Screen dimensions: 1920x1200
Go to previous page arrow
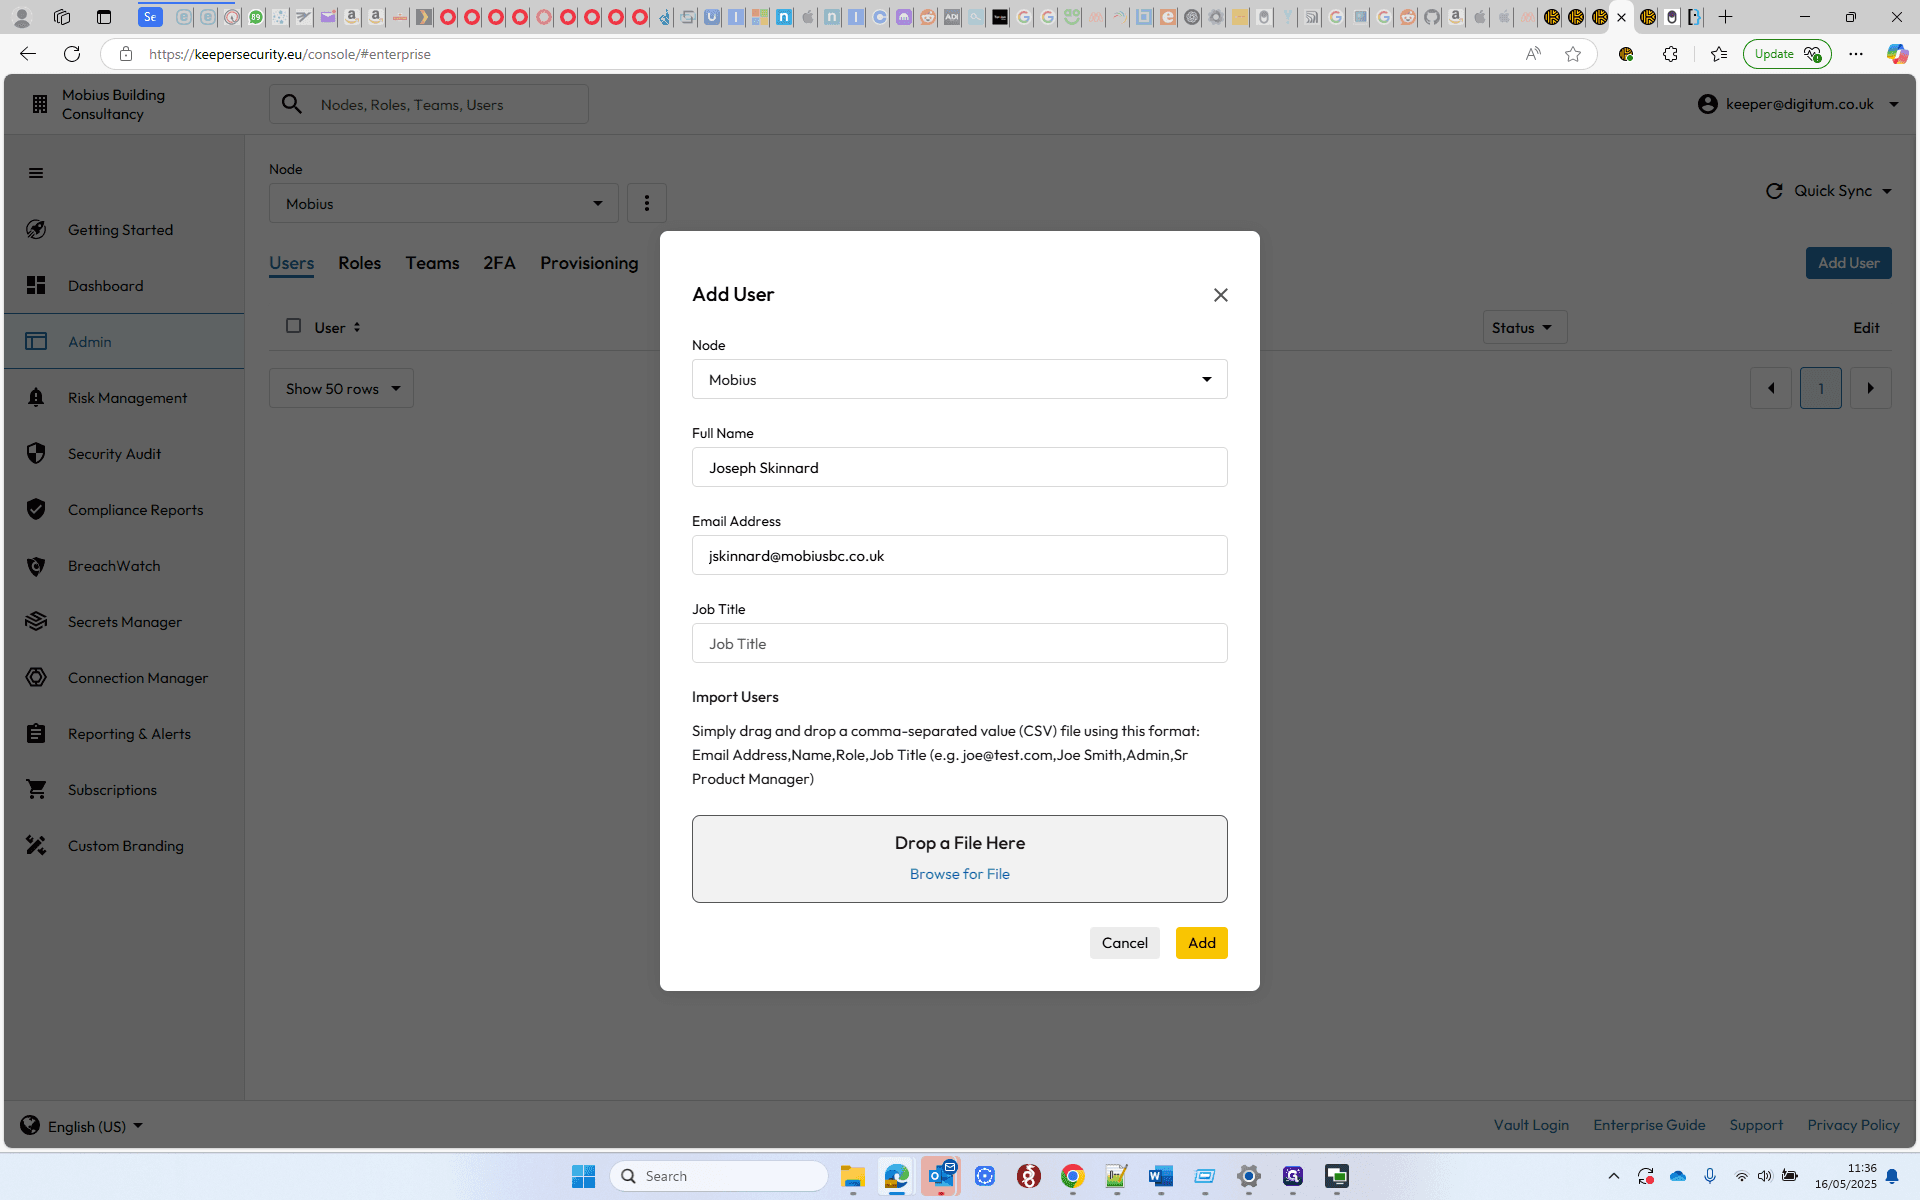click(1770, 388)
